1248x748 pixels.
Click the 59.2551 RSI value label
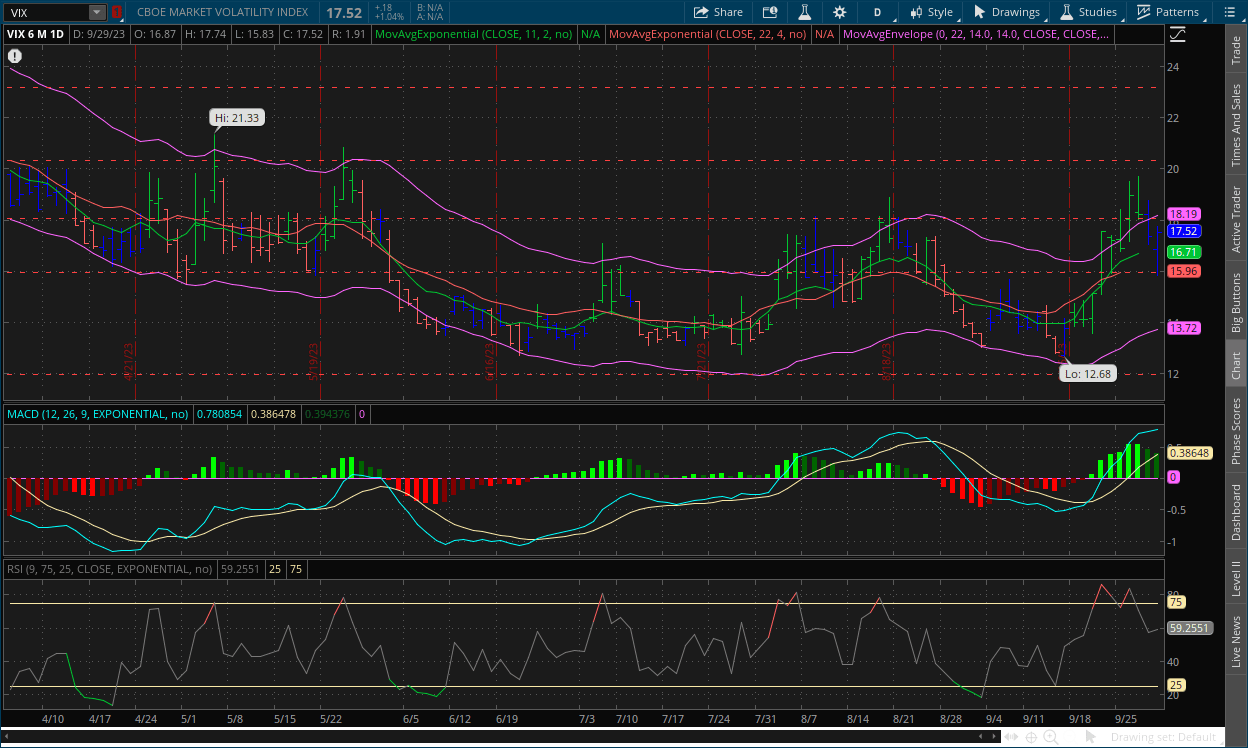pos(1190,628)
